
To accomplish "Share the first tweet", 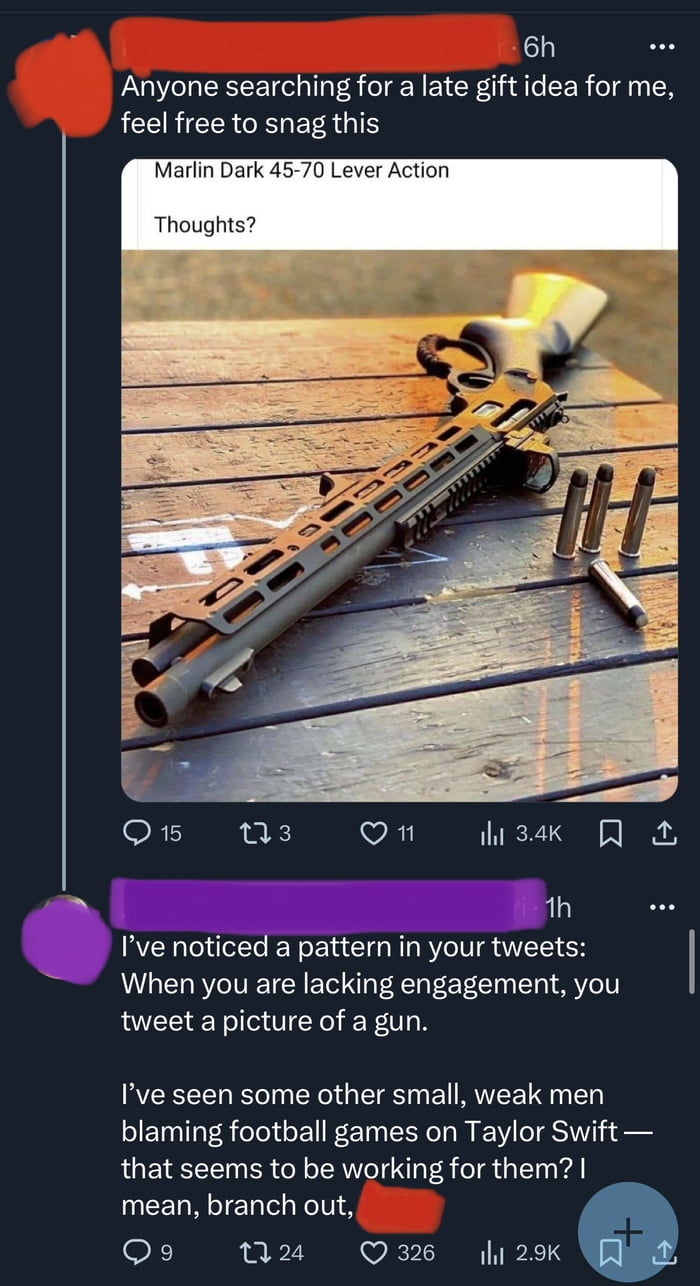I will tap(662, 832).
